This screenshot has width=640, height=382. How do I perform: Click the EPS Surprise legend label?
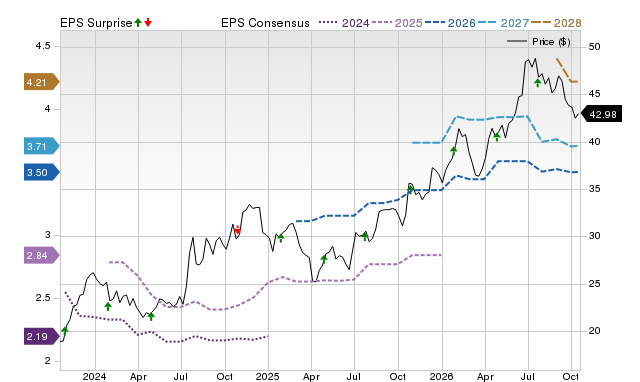pos(96,23)
